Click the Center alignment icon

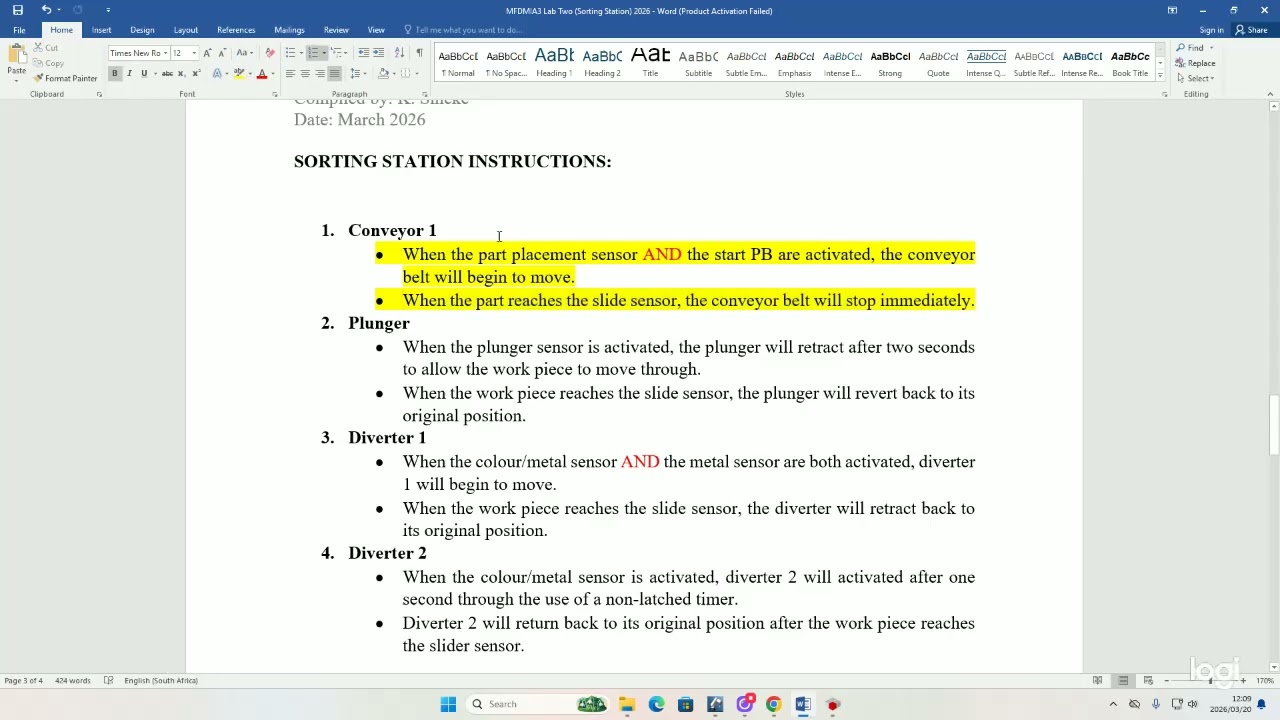pyautogui.click(x=305, y=74)
